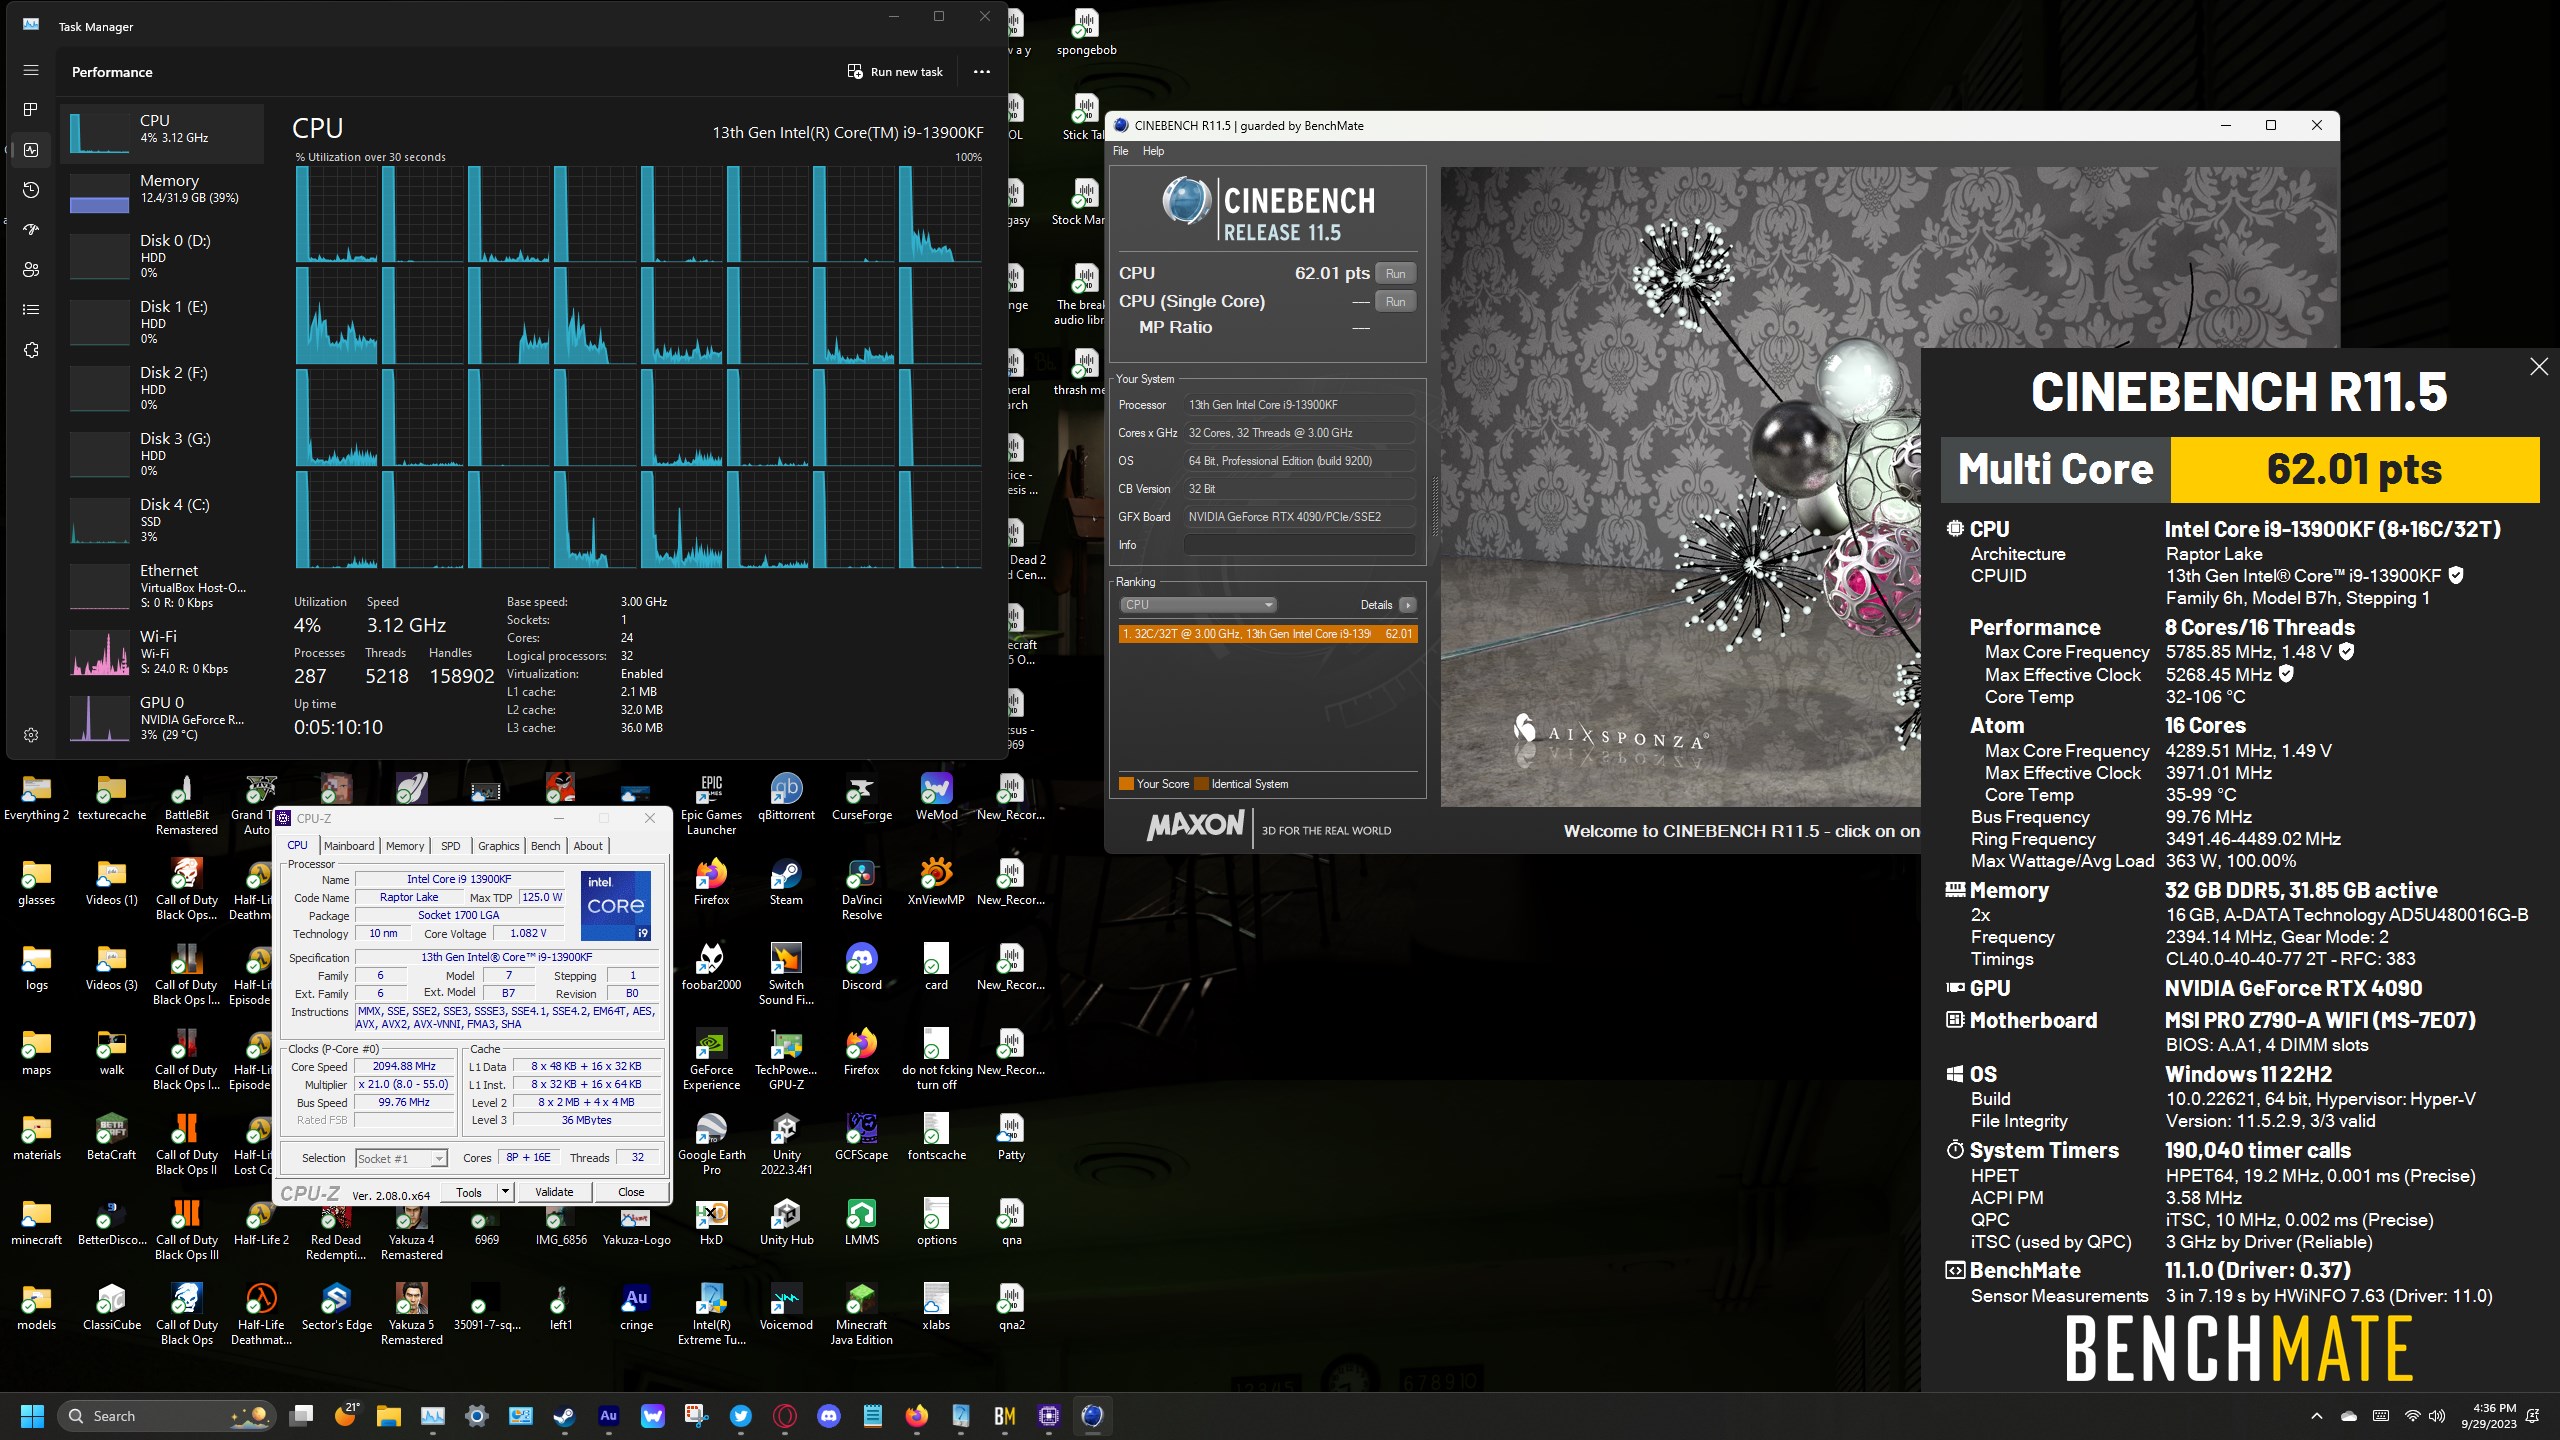Screen dimensions: 2560x1440
Task: Open WeMod desktop icon
Action: (x=936, y=797)
